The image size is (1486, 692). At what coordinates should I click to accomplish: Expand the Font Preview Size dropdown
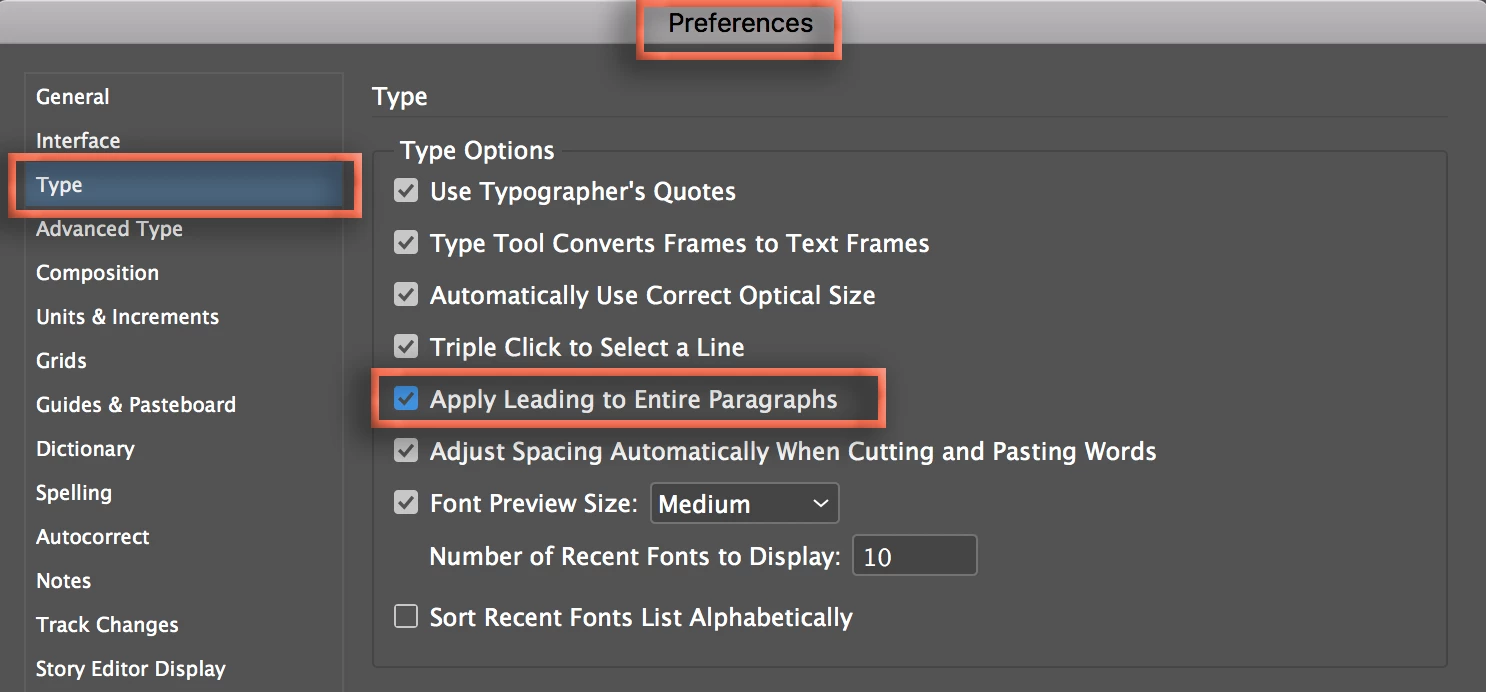pyautogui.click(x=744, y=503)
